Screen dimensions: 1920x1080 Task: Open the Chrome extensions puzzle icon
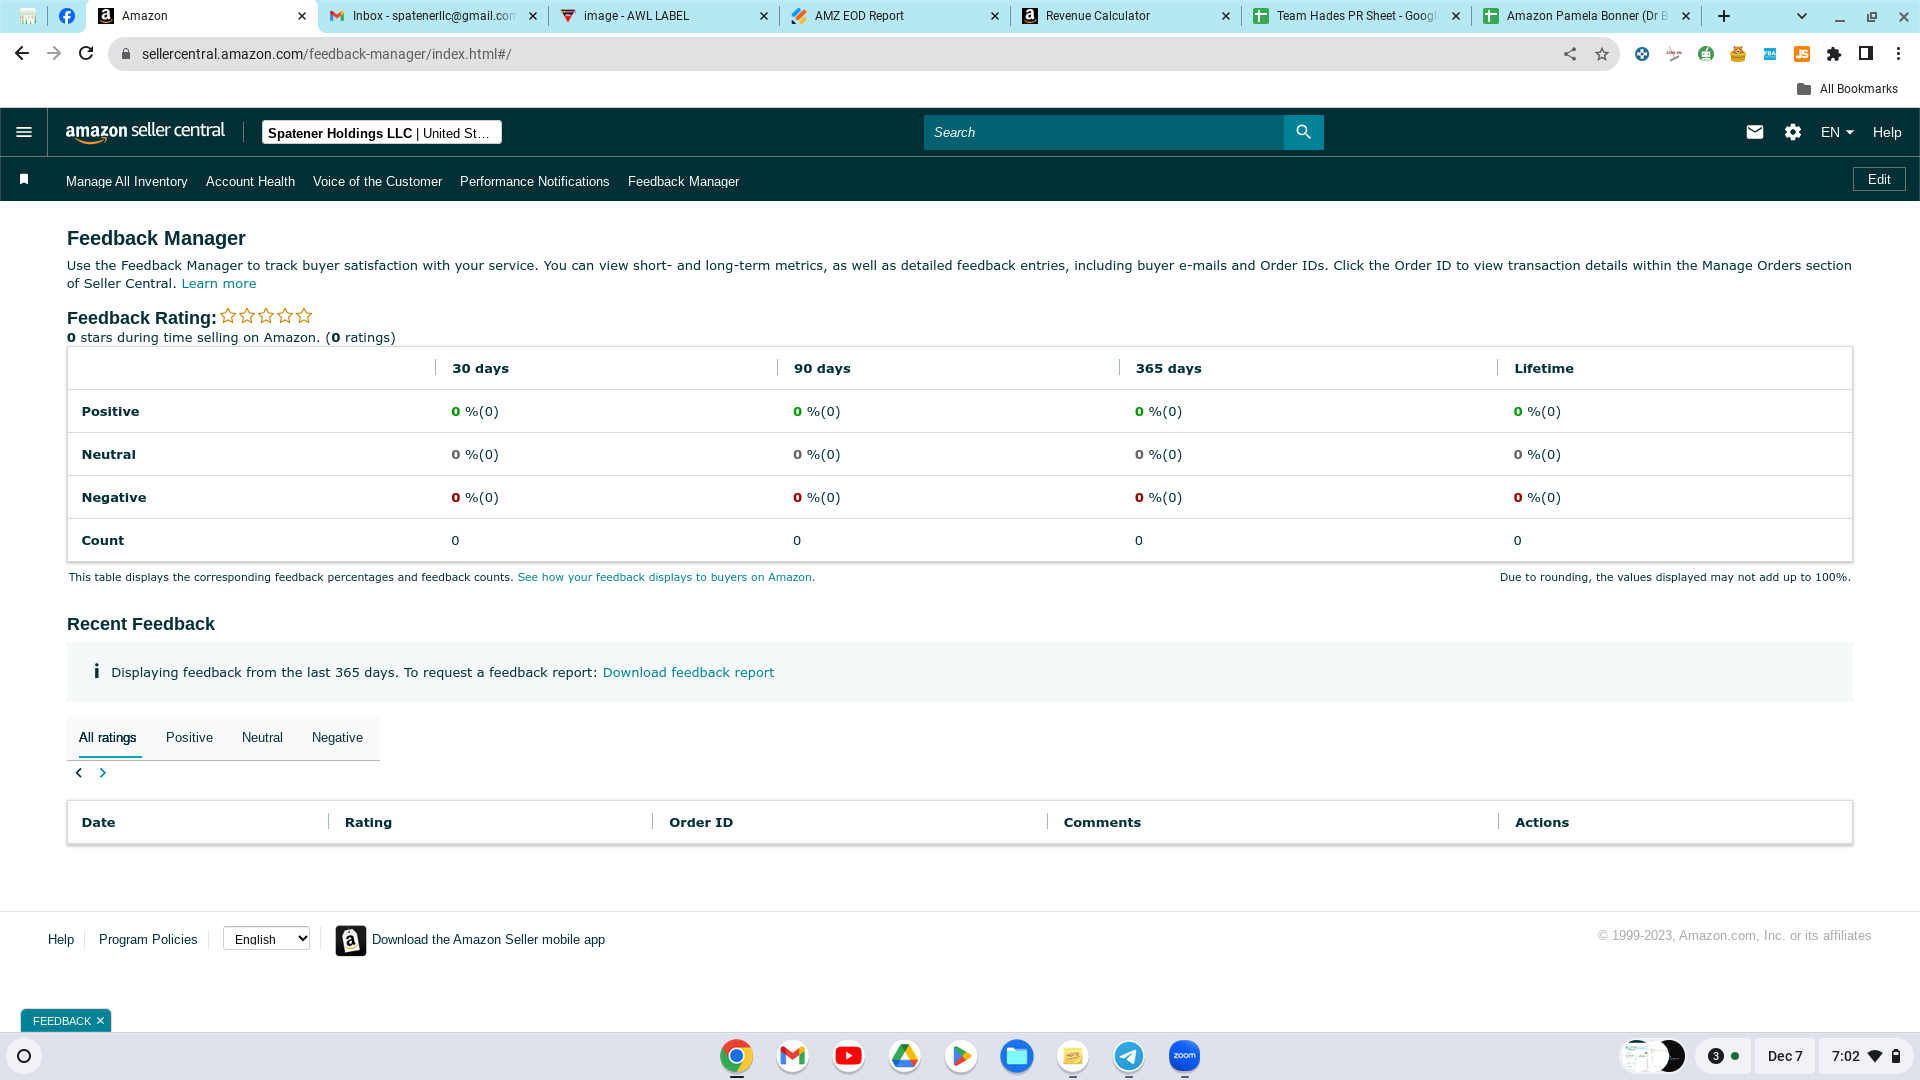click(x=1834, y=54)
